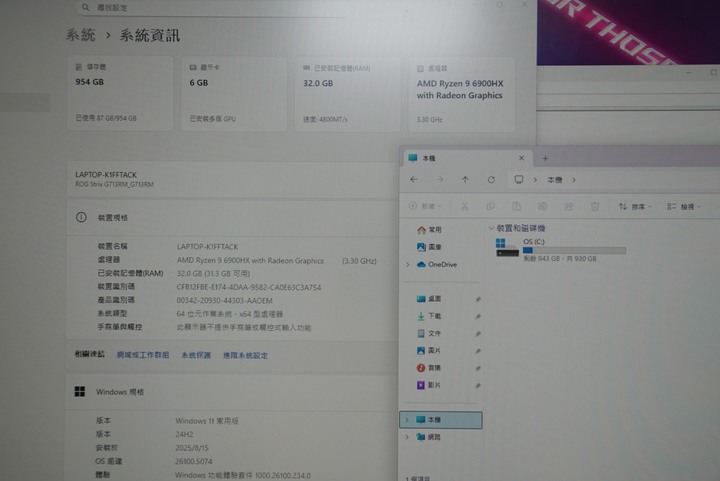Click the Paste icon in Explorer toolbar
The height and width of the screenshot is (481, 720).
click(517, 207)
